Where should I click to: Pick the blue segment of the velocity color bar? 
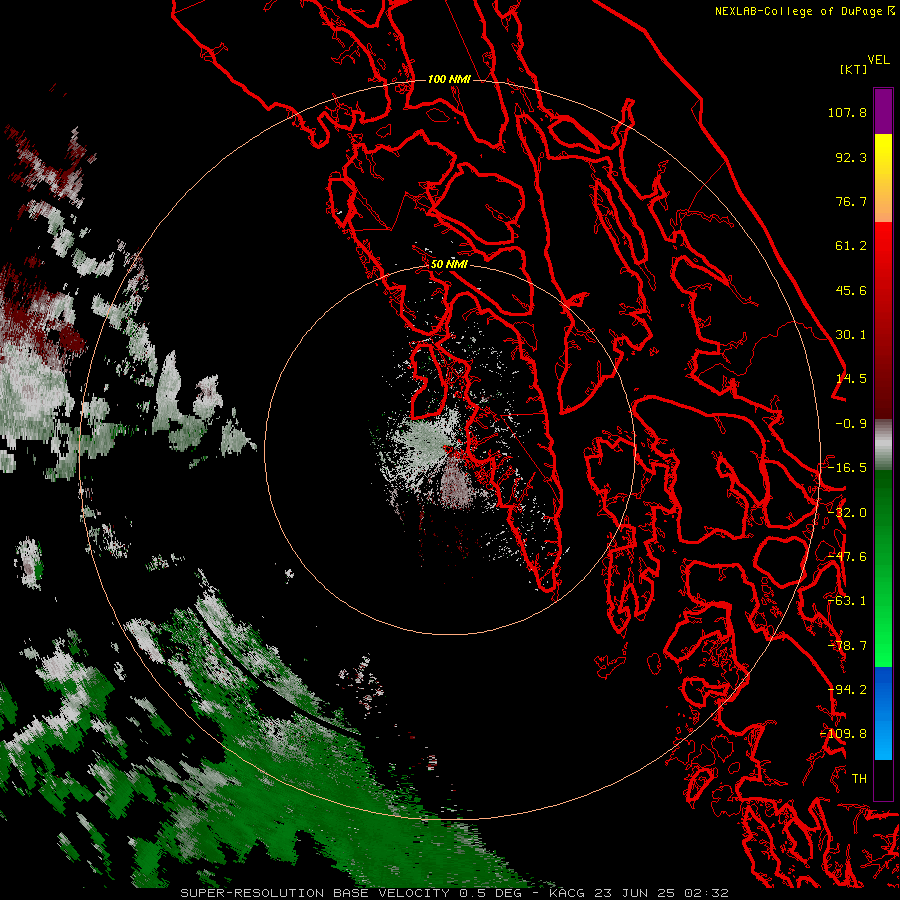(x=883, y=713)
